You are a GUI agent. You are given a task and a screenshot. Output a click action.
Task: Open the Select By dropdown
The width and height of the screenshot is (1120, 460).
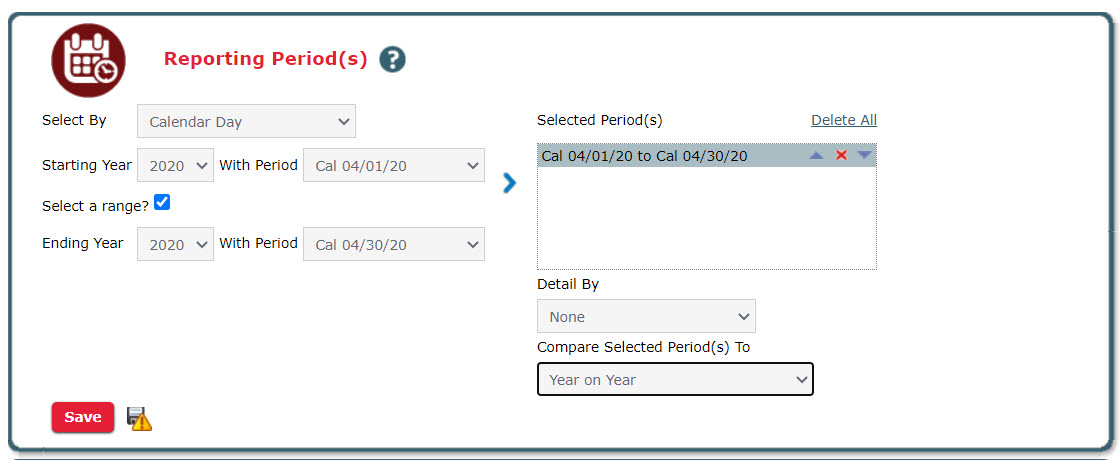tap(246, 122)
